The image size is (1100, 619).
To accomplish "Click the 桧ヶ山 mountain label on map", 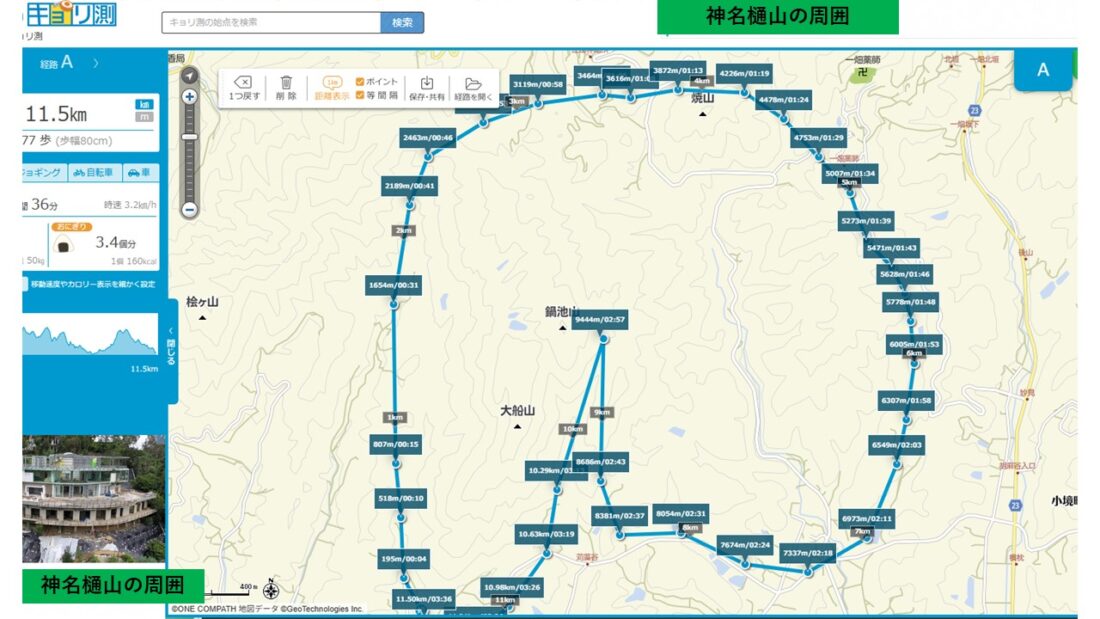I will 202,302.
